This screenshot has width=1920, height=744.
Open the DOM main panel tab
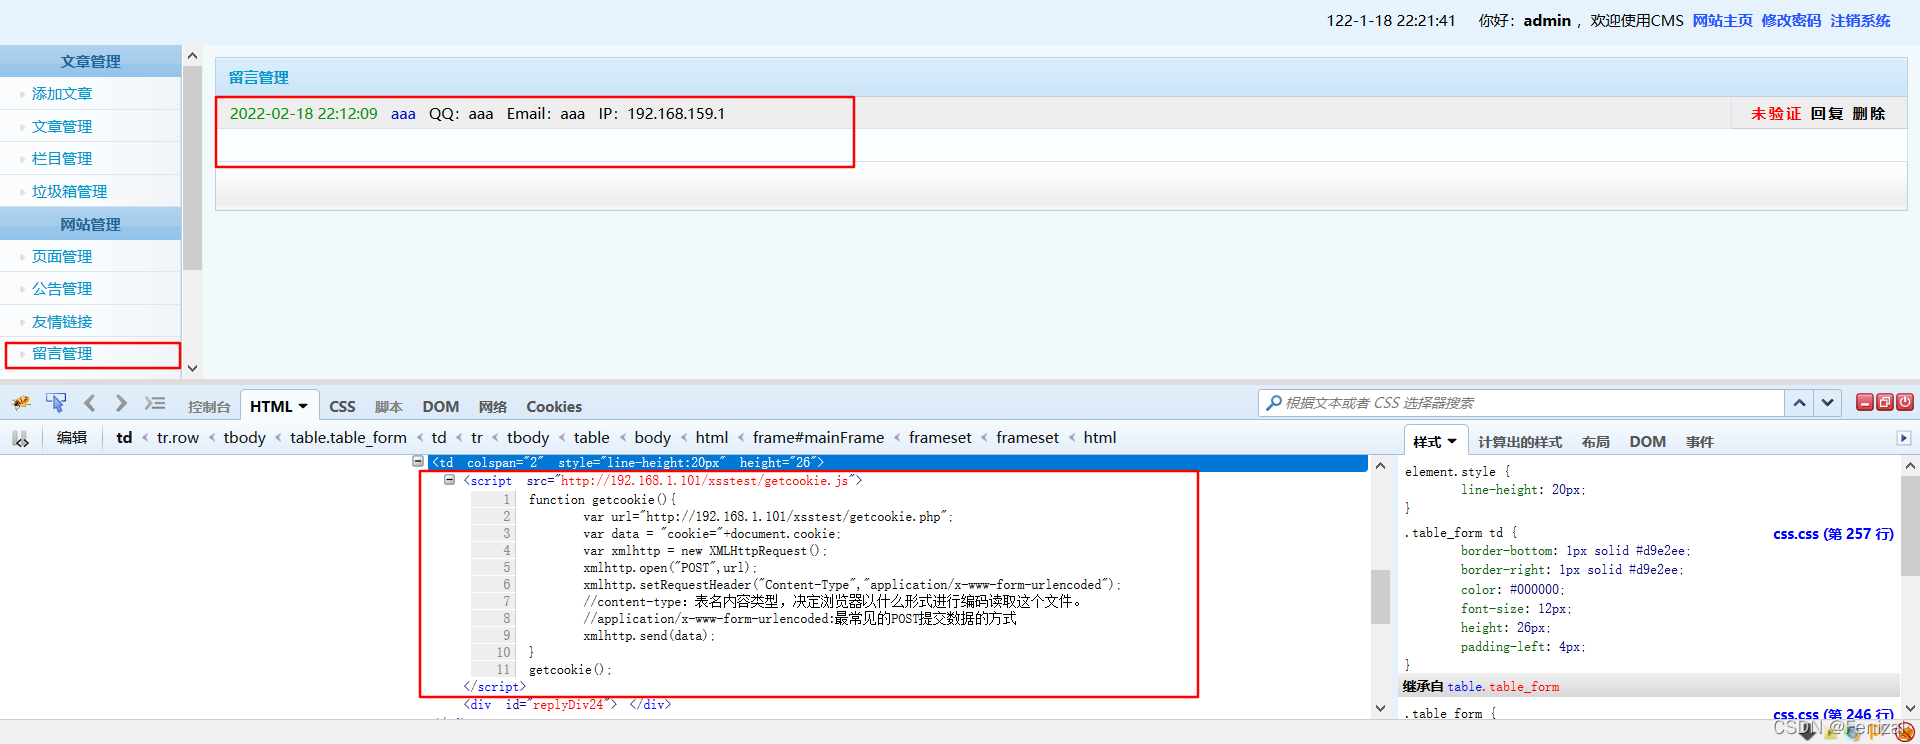[x=441, y=407]
